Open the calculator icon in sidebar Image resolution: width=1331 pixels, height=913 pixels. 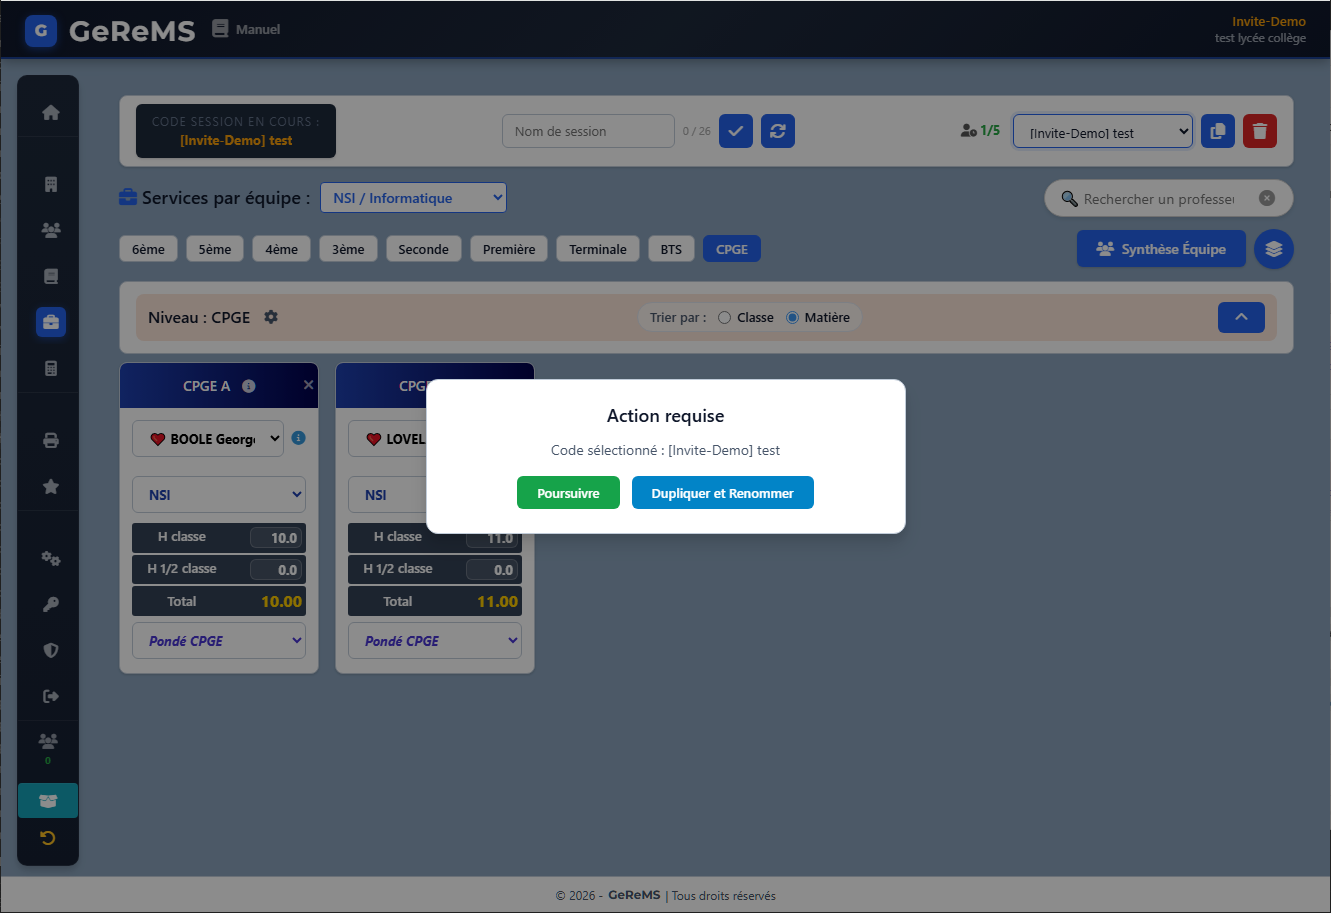click(50, 368)
